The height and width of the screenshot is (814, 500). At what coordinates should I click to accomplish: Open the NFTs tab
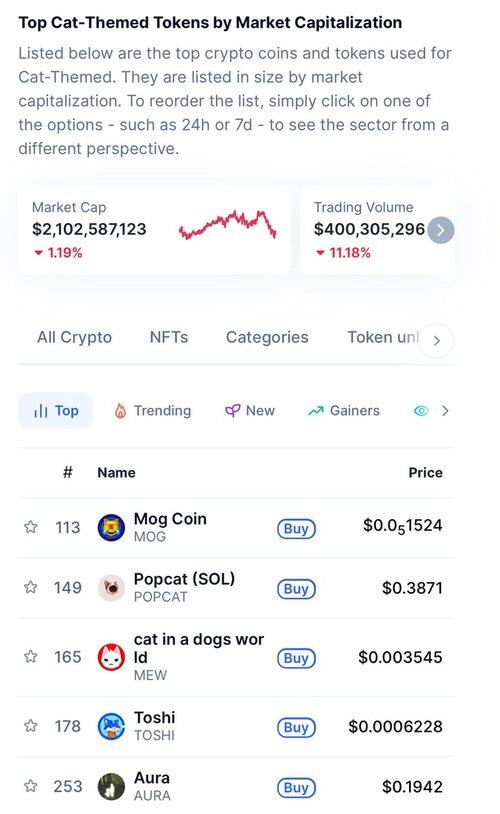[169, 337]
